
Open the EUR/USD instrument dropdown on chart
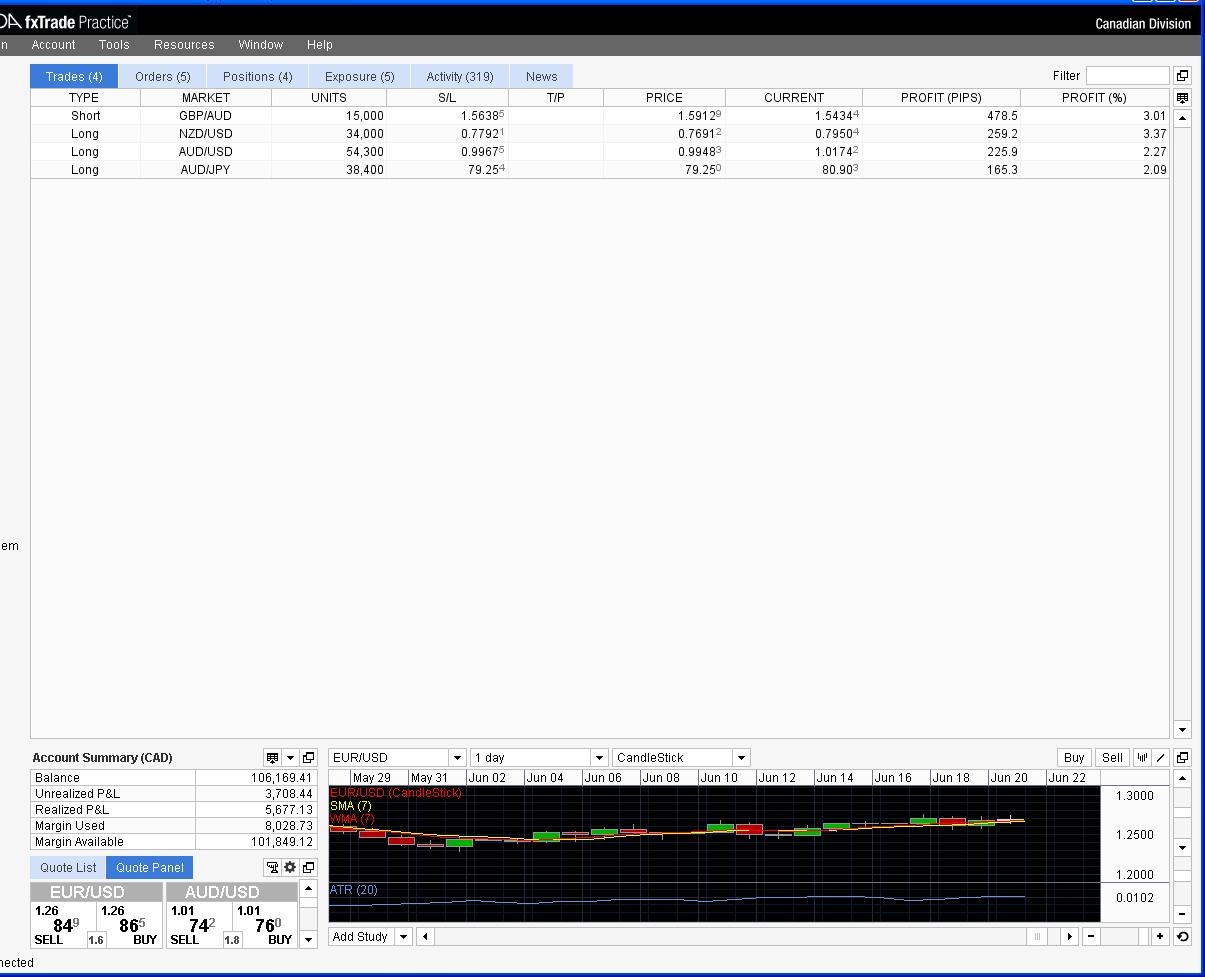(x=457, y=758)
